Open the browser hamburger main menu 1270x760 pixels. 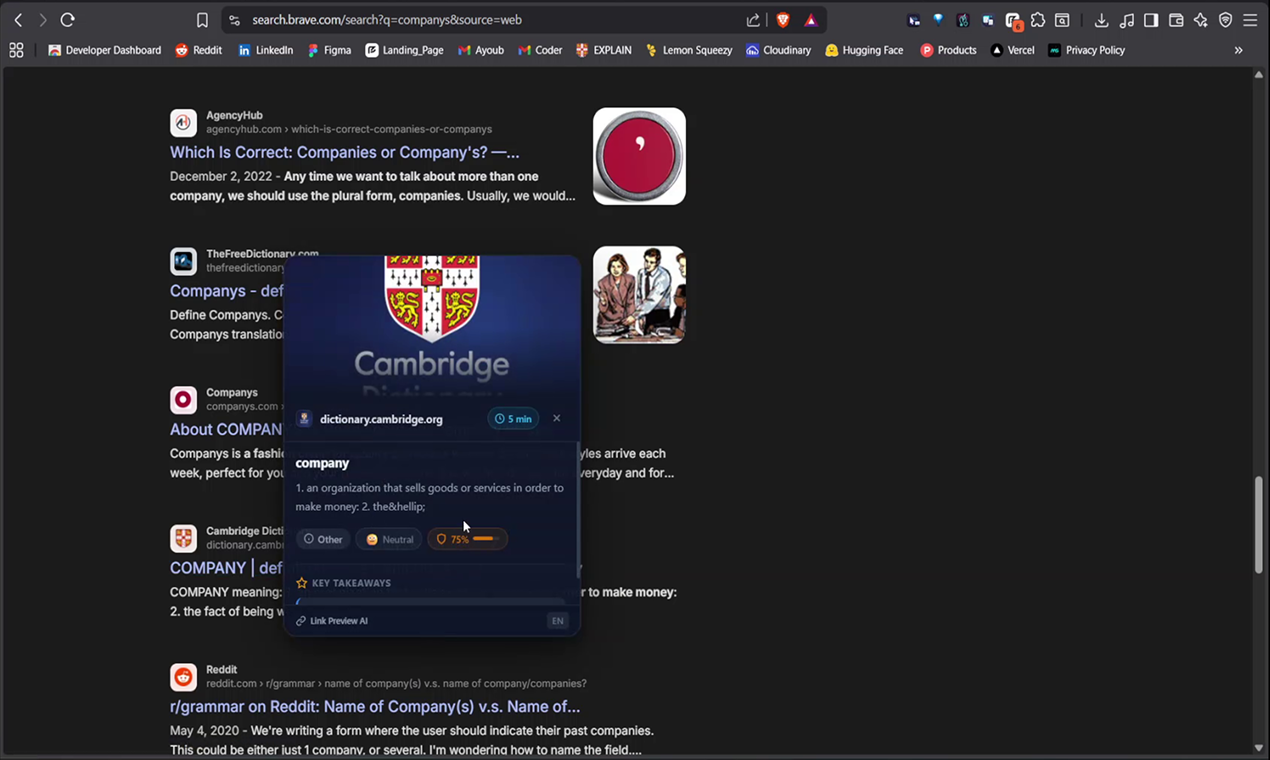1250,20
